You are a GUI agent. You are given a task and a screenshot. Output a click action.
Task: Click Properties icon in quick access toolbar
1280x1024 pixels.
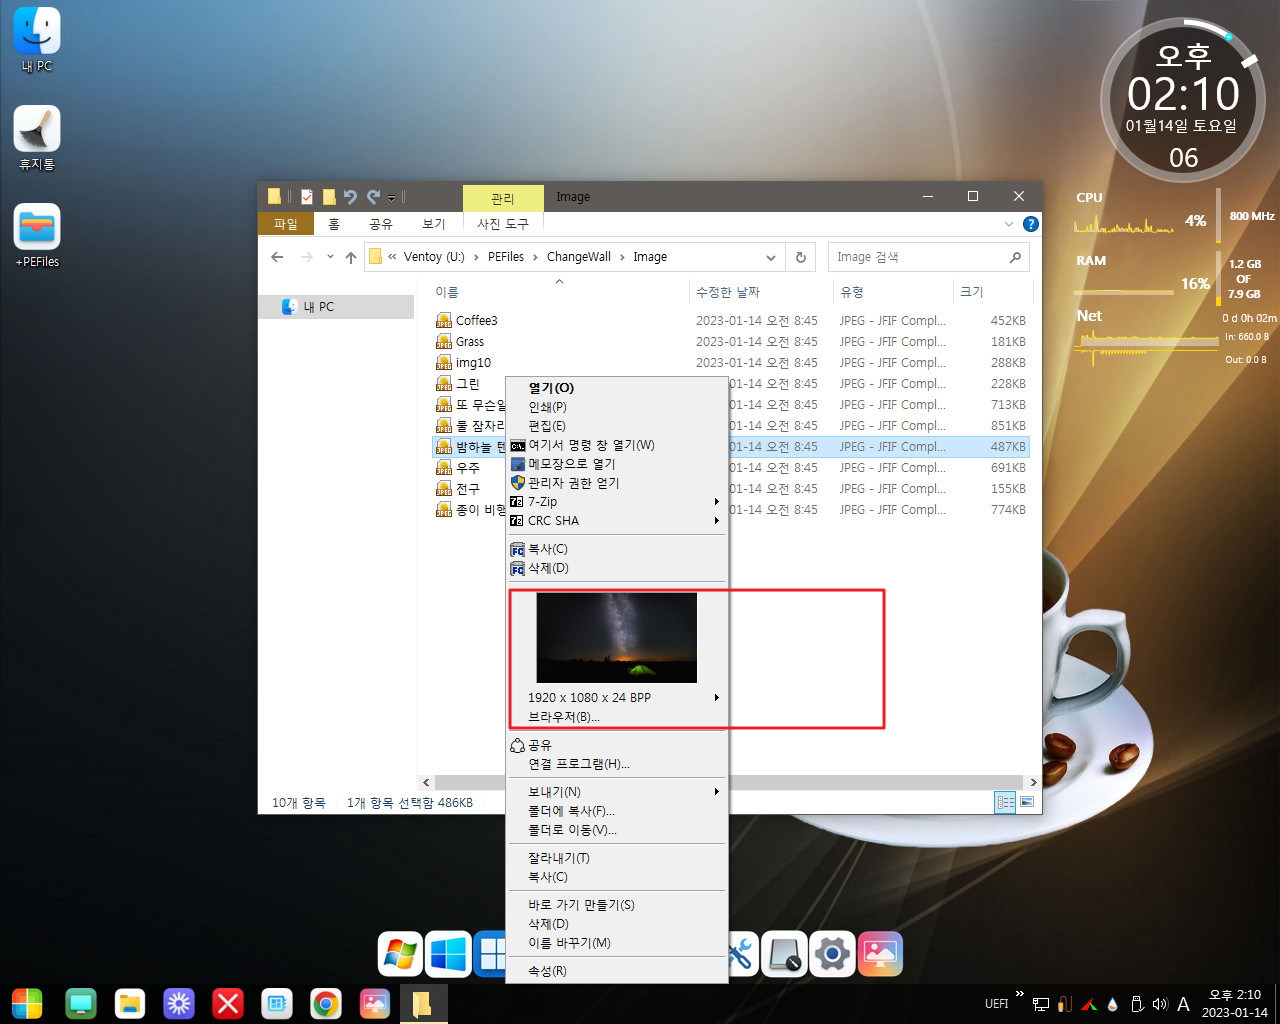(307, 197)
